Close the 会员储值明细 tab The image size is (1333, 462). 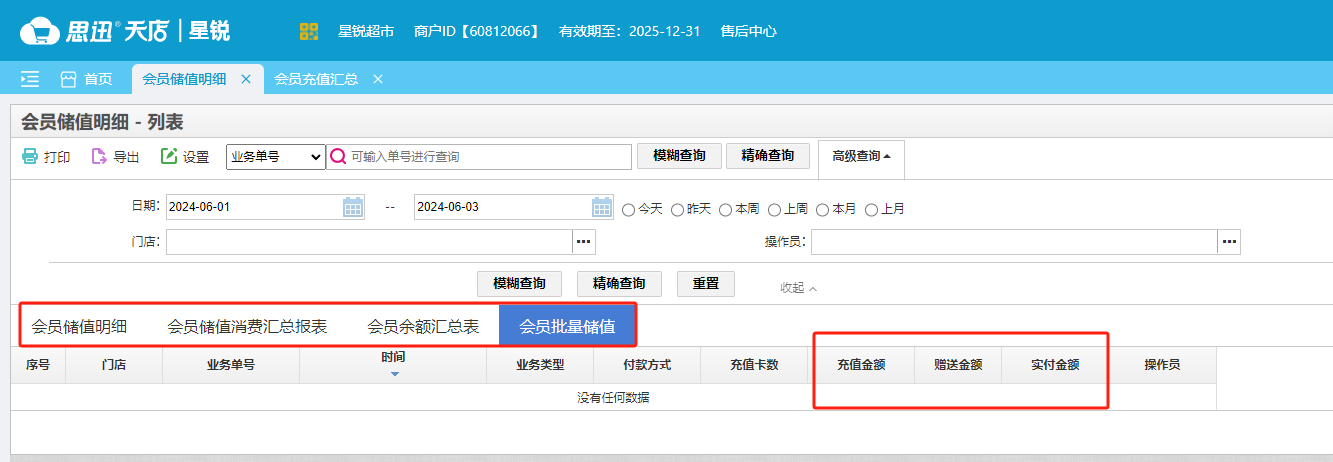(246, 79)
